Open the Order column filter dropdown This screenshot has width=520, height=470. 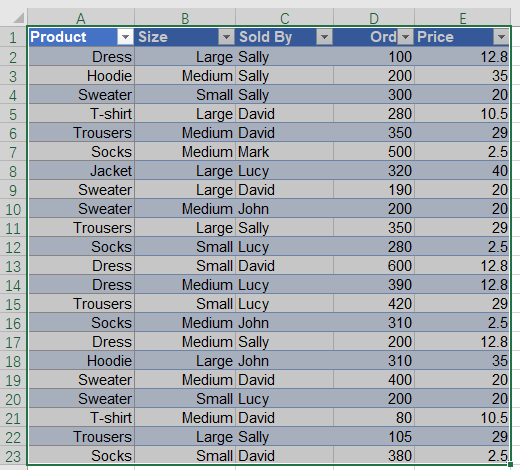pos(406,37)
